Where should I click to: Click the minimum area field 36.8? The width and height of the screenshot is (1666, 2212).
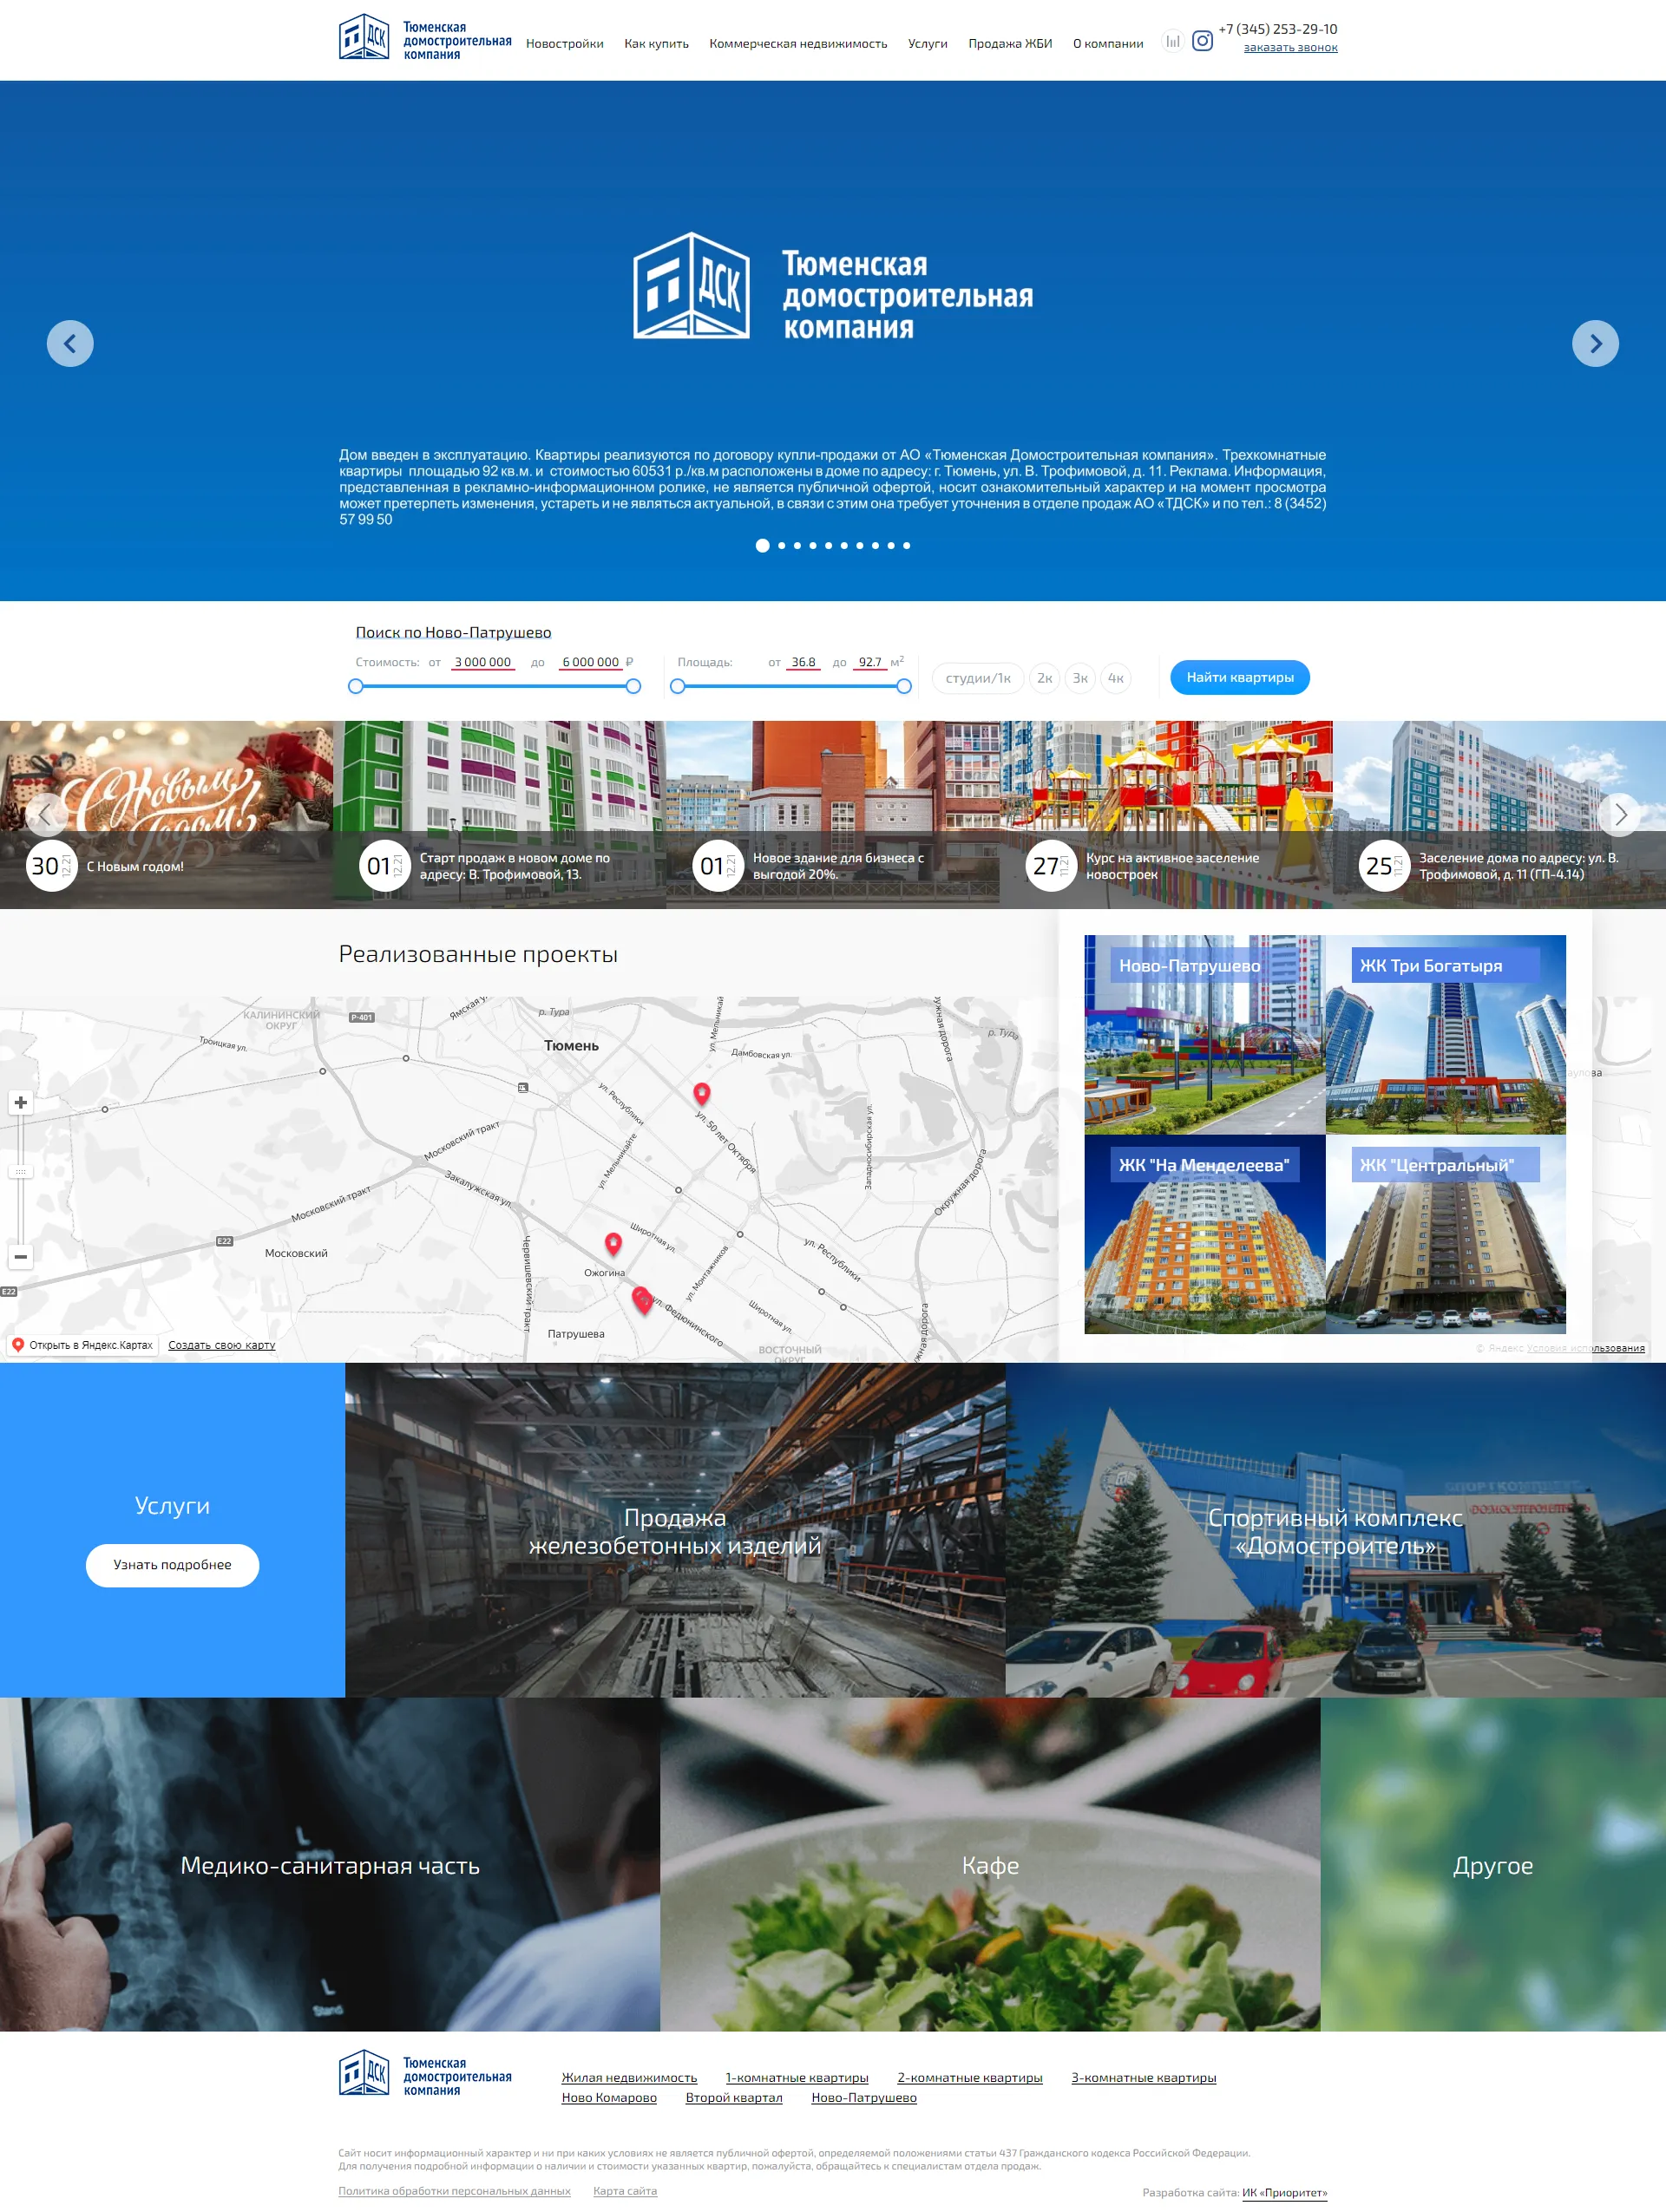[803, 662]
